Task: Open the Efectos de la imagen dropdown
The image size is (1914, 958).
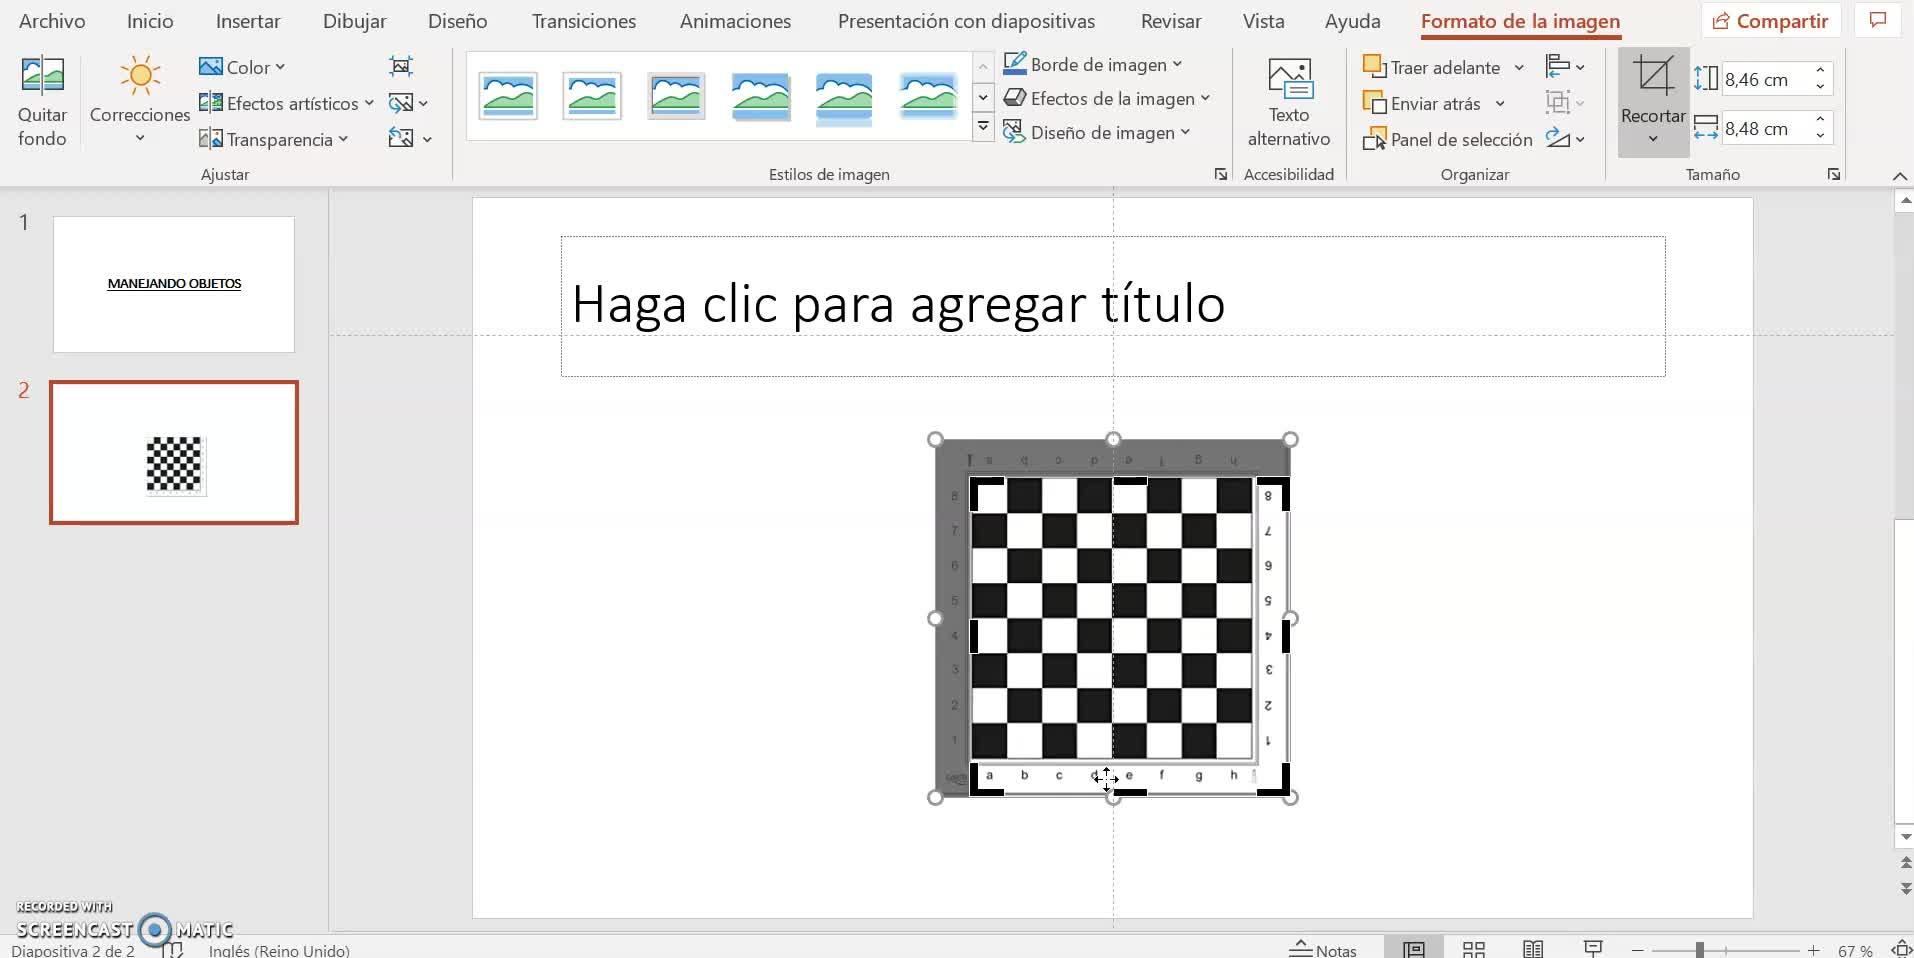Action: coord(1107,98)
